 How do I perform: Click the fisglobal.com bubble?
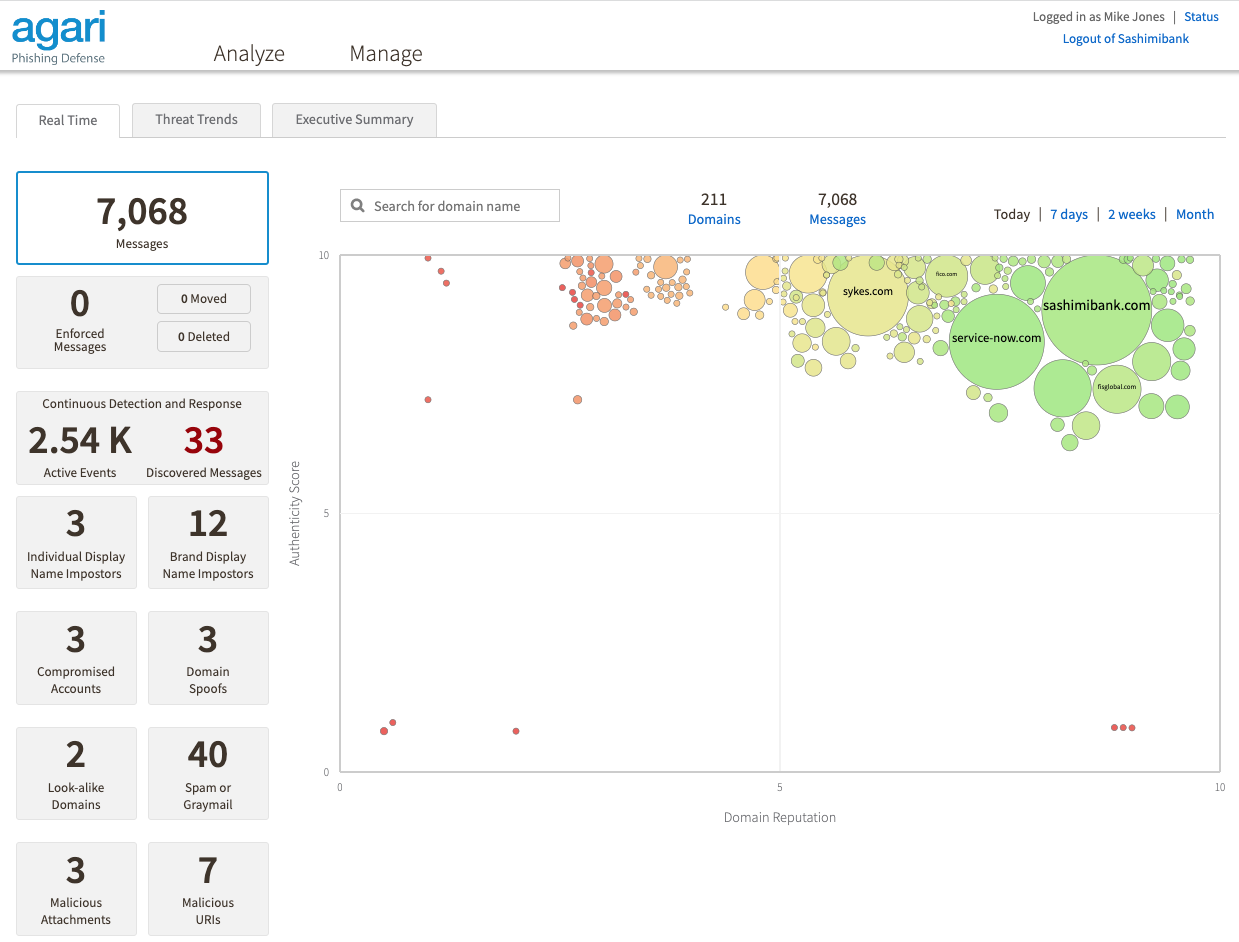(x=1116, y=388)
